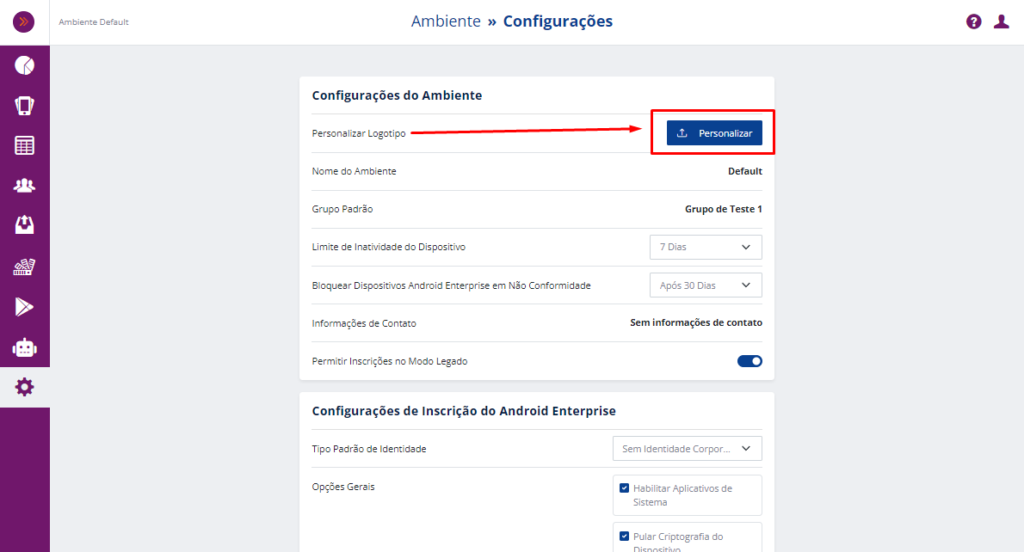Open the help question mark icon

pyautogui.click(x=974, y=22)
